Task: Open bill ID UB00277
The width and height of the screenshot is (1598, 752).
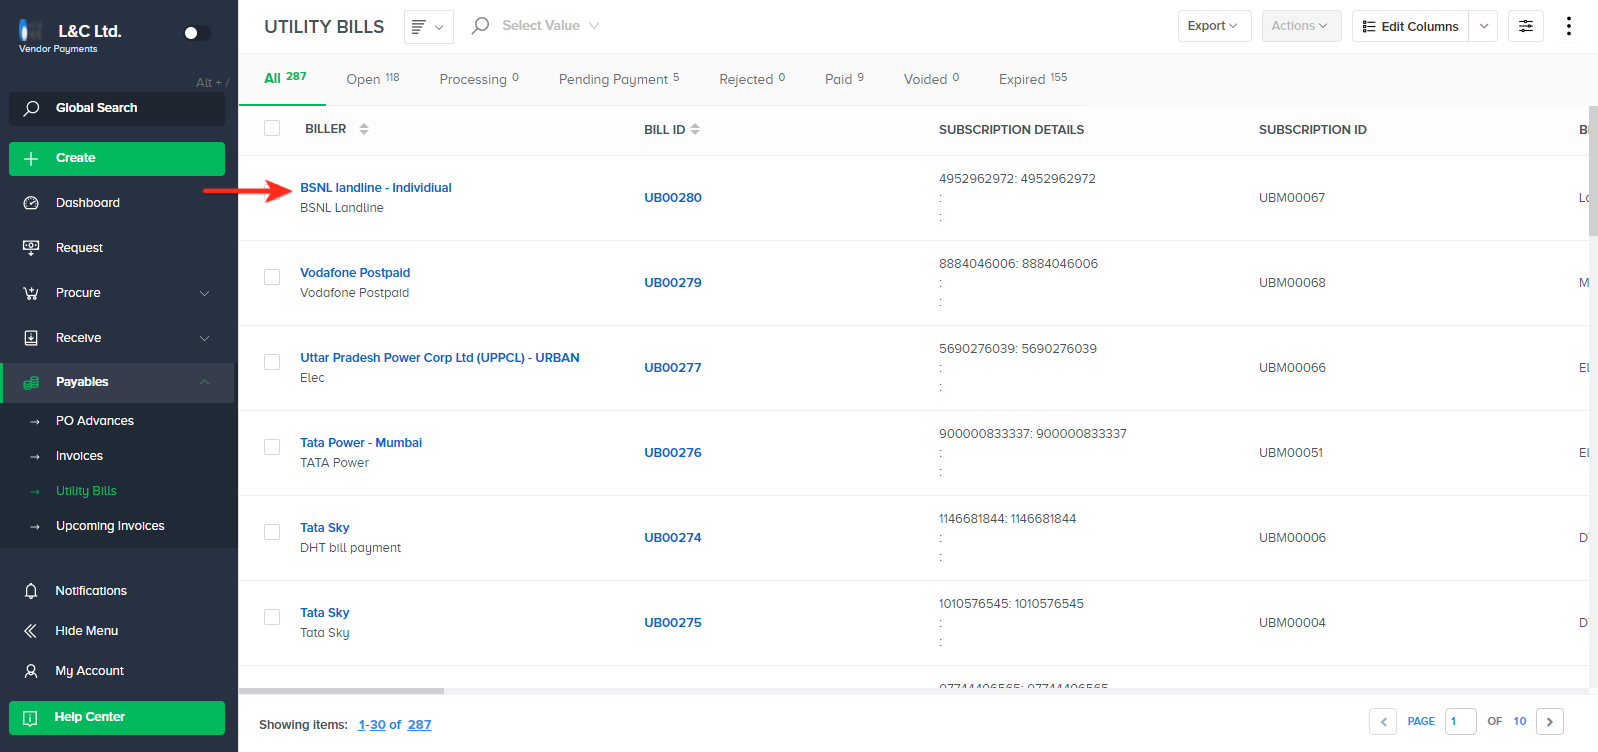Action: pos(673,368)
